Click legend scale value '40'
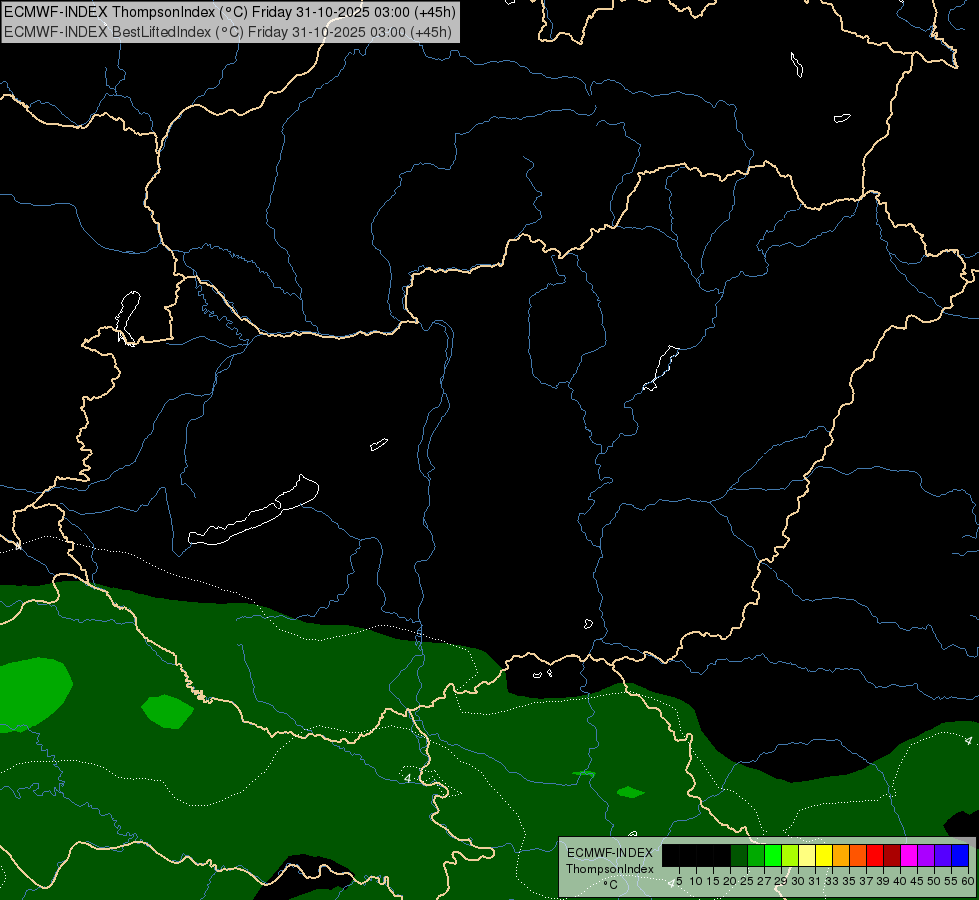979x900 pixels. 900,881
